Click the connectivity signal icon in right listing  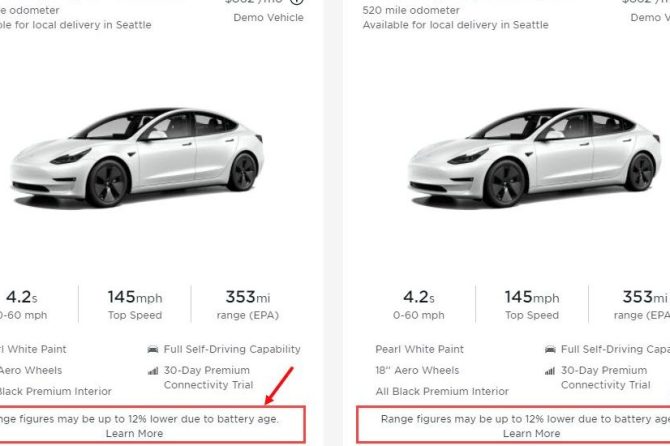tap(550, 371)
